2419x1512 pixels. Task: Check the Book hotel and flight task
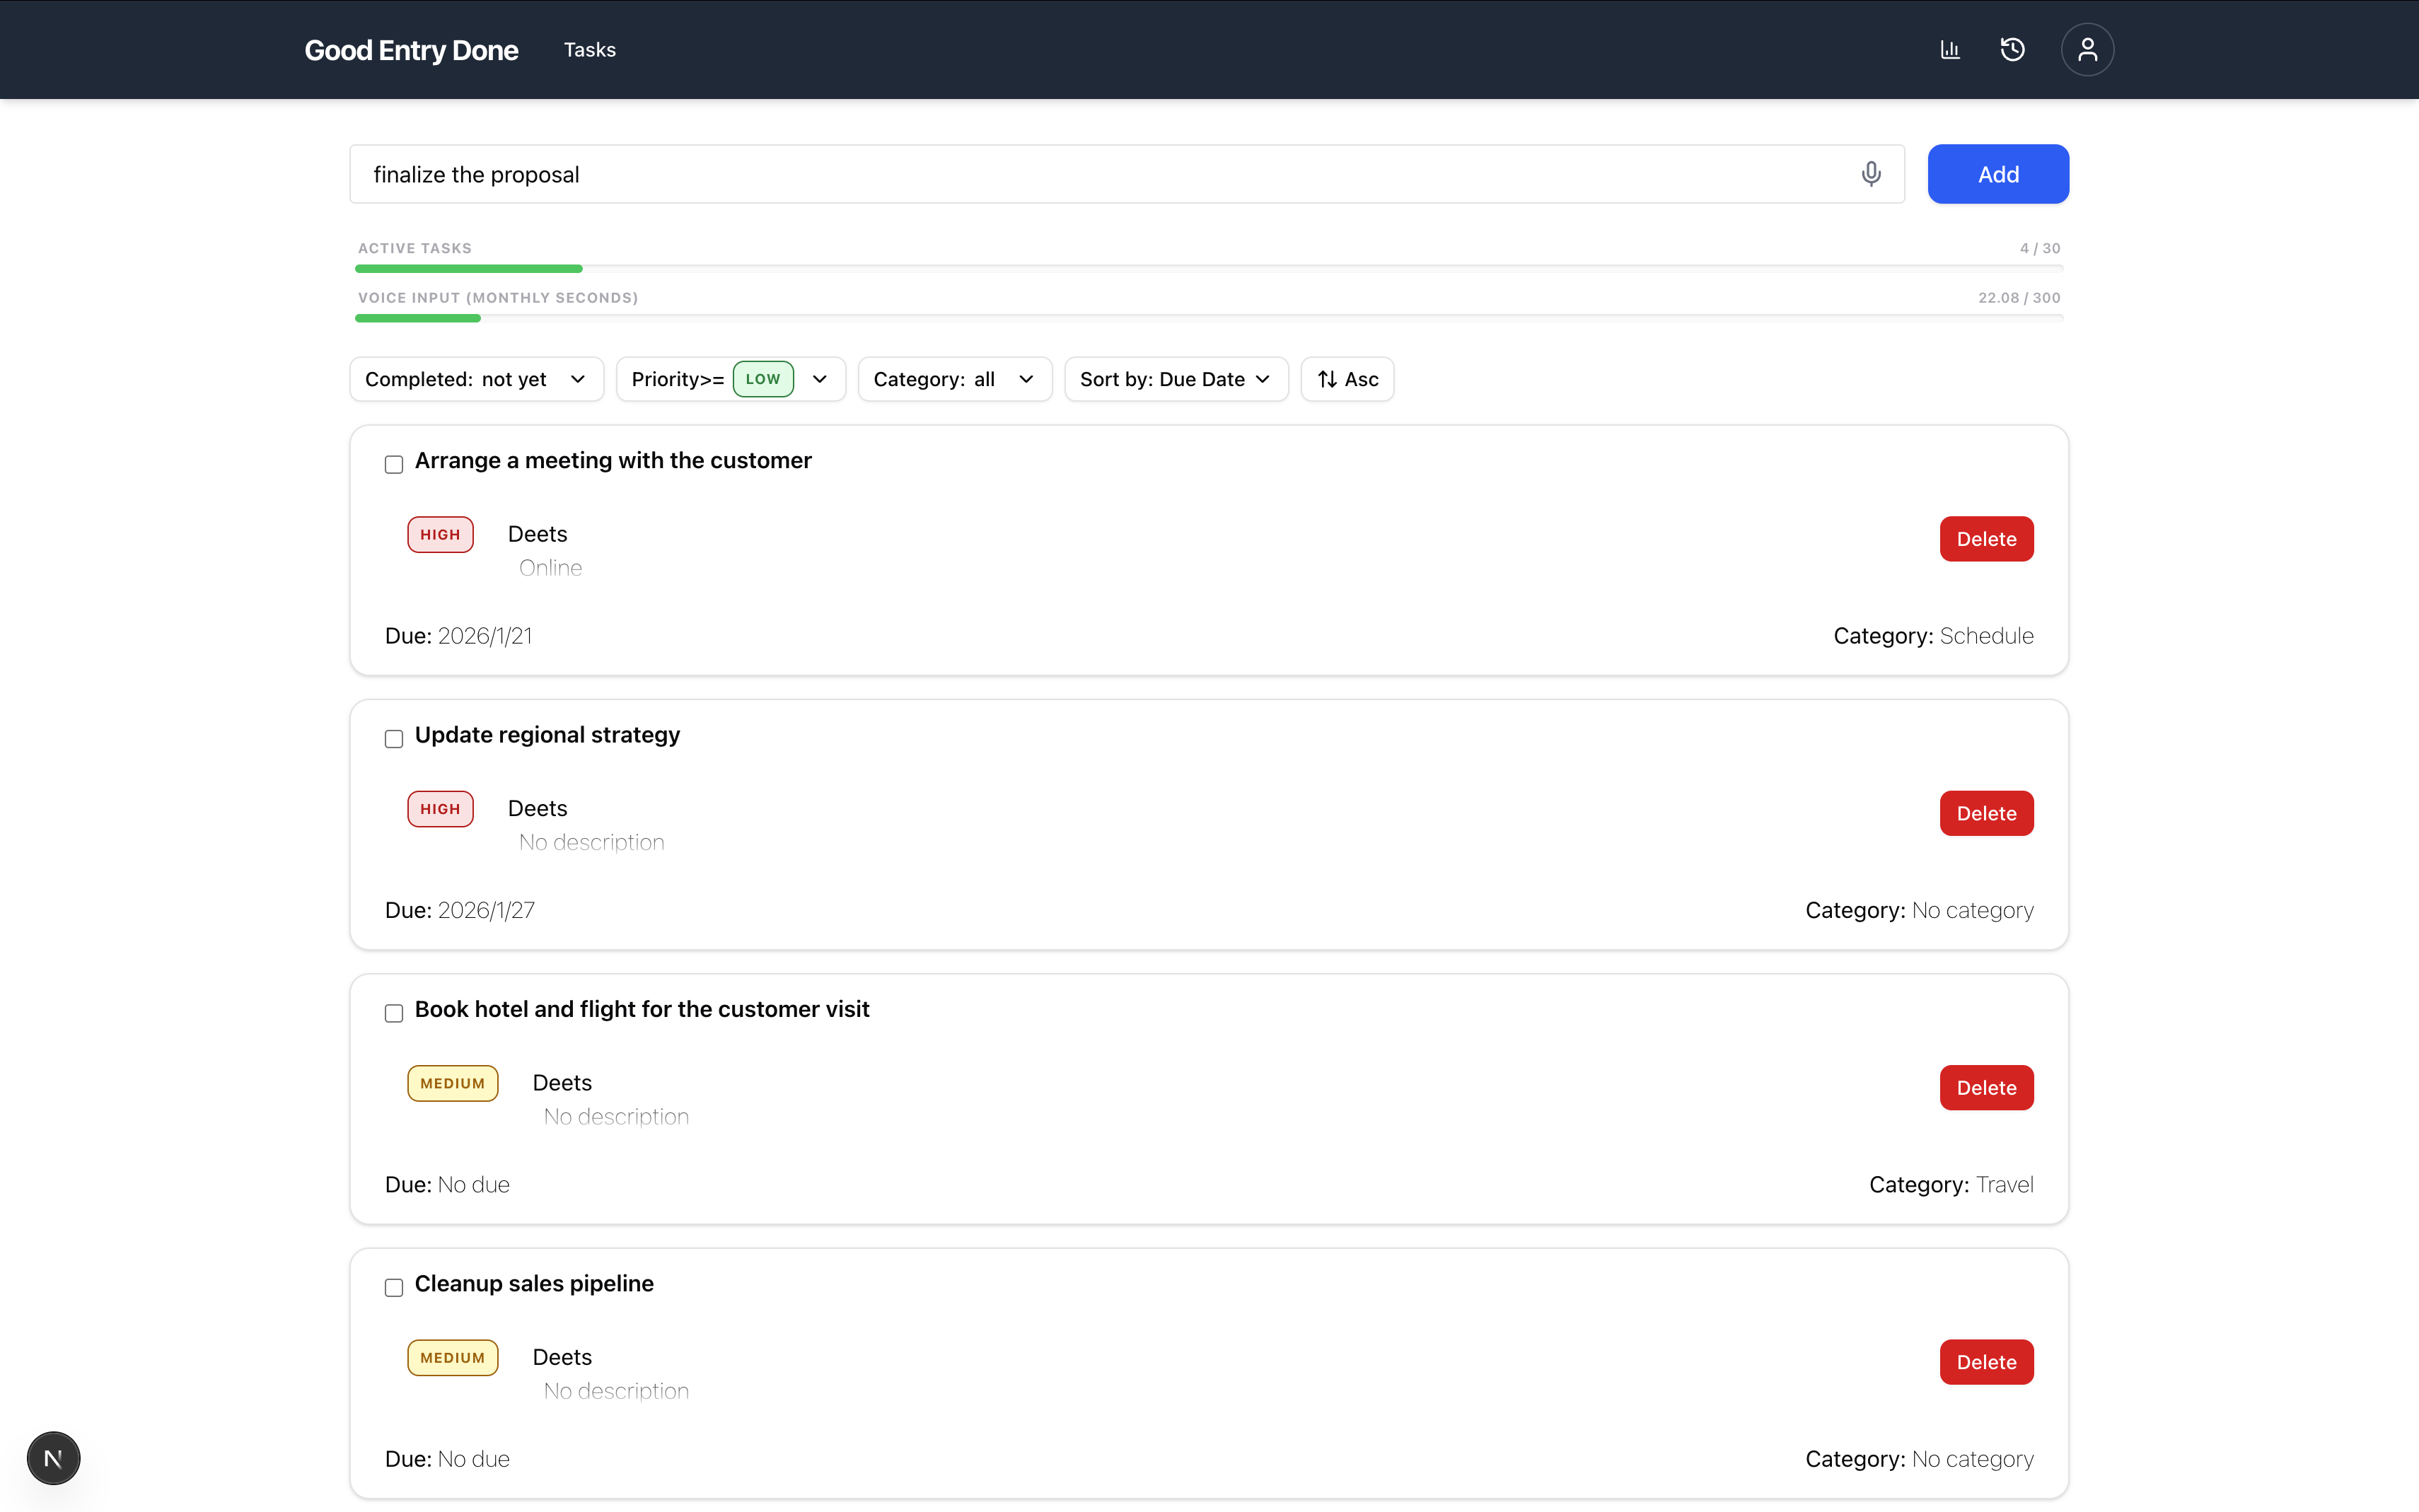[393, 1013]
